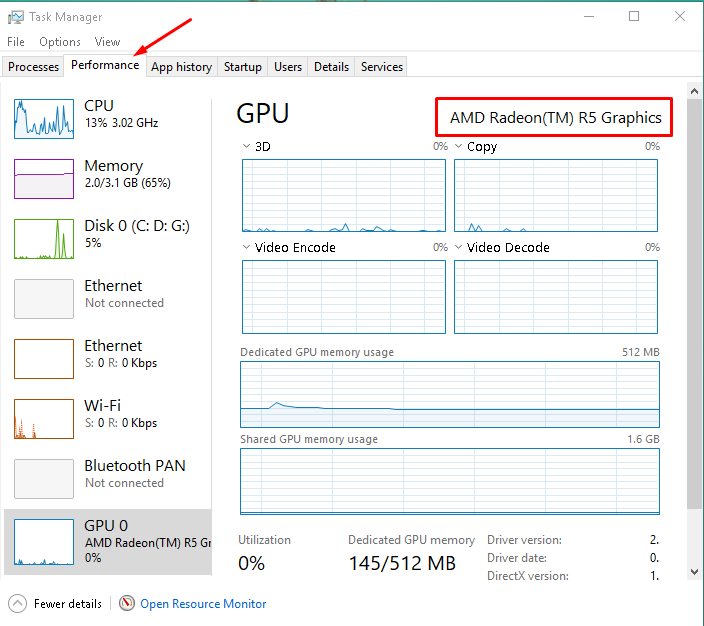Viewport: 704px width, 626px height.
Task: Click the "Driver version:" label
Action: click(x=524, y=540)
